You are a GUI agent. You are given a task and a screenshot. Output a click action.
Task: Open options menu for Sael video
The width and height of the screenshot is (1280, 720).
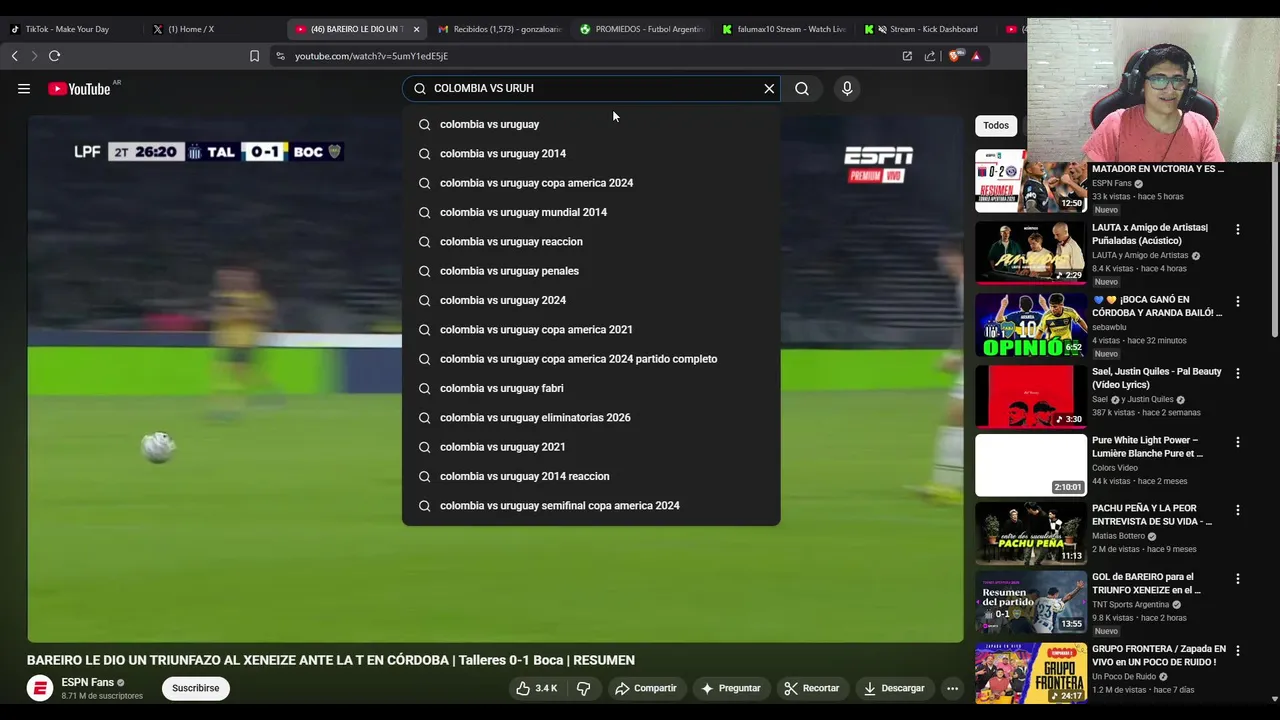click(x=1238, y=373)
